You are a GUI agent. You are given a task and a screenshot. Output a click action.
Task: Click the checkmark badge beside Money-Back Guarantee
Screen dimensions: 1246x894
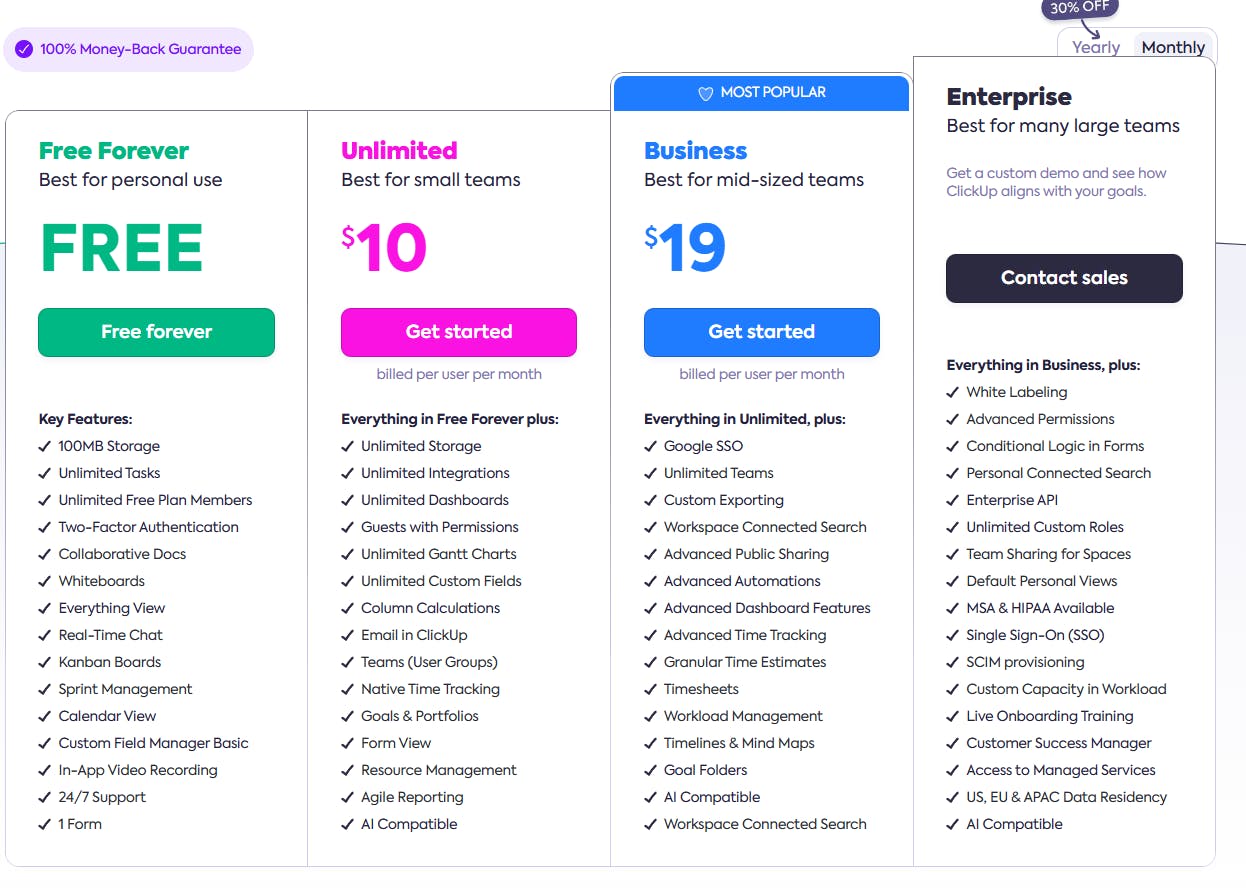pos(23,48)
